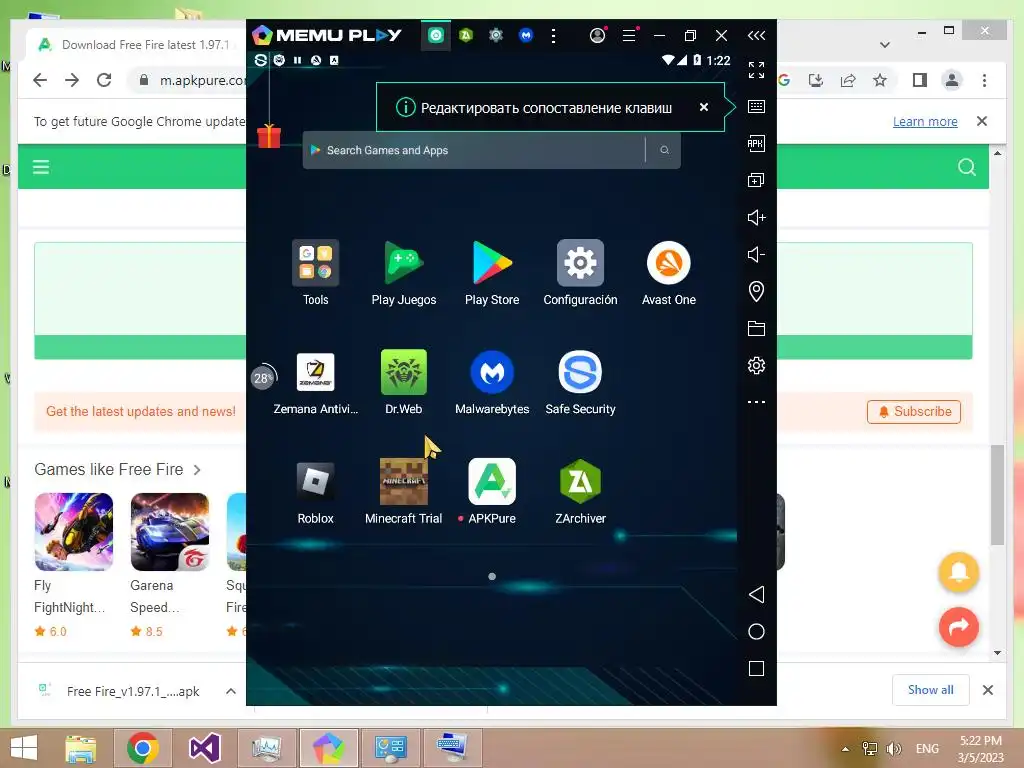
Task: Click Learn more link in Chrome
Action: click(x=925, y=121)
